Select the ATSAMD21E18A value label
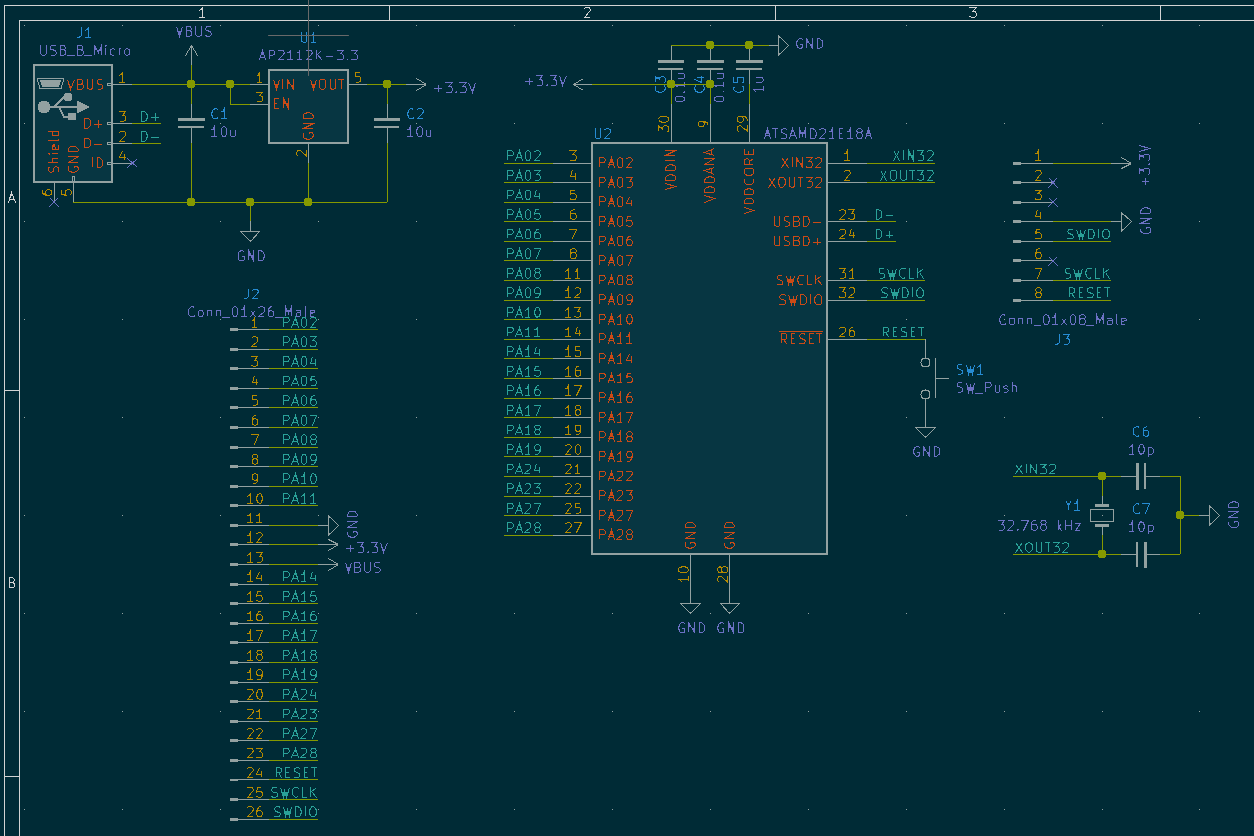This screenshot has width=1254, height=836. [818, 133]
